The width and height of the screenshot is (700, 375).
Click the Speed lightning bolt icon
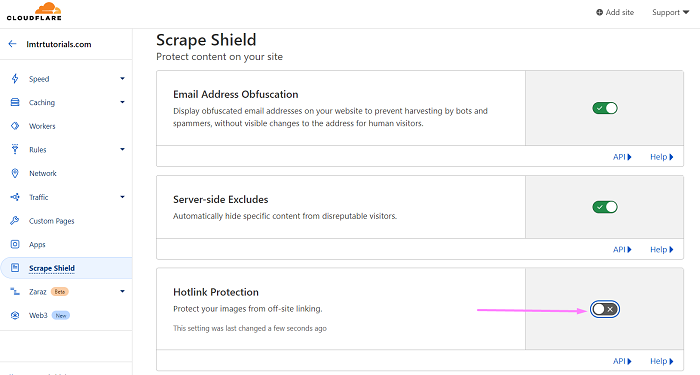[x=15, y=79]
